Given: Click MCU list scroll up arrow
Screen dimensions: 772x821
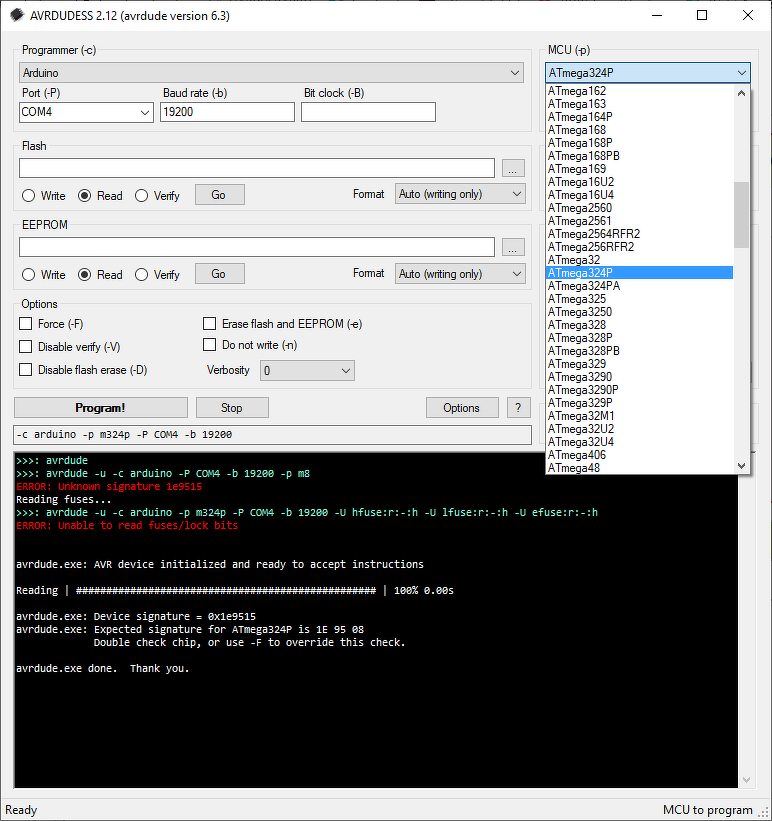Looking at the screenshot, I should [741, 93].
